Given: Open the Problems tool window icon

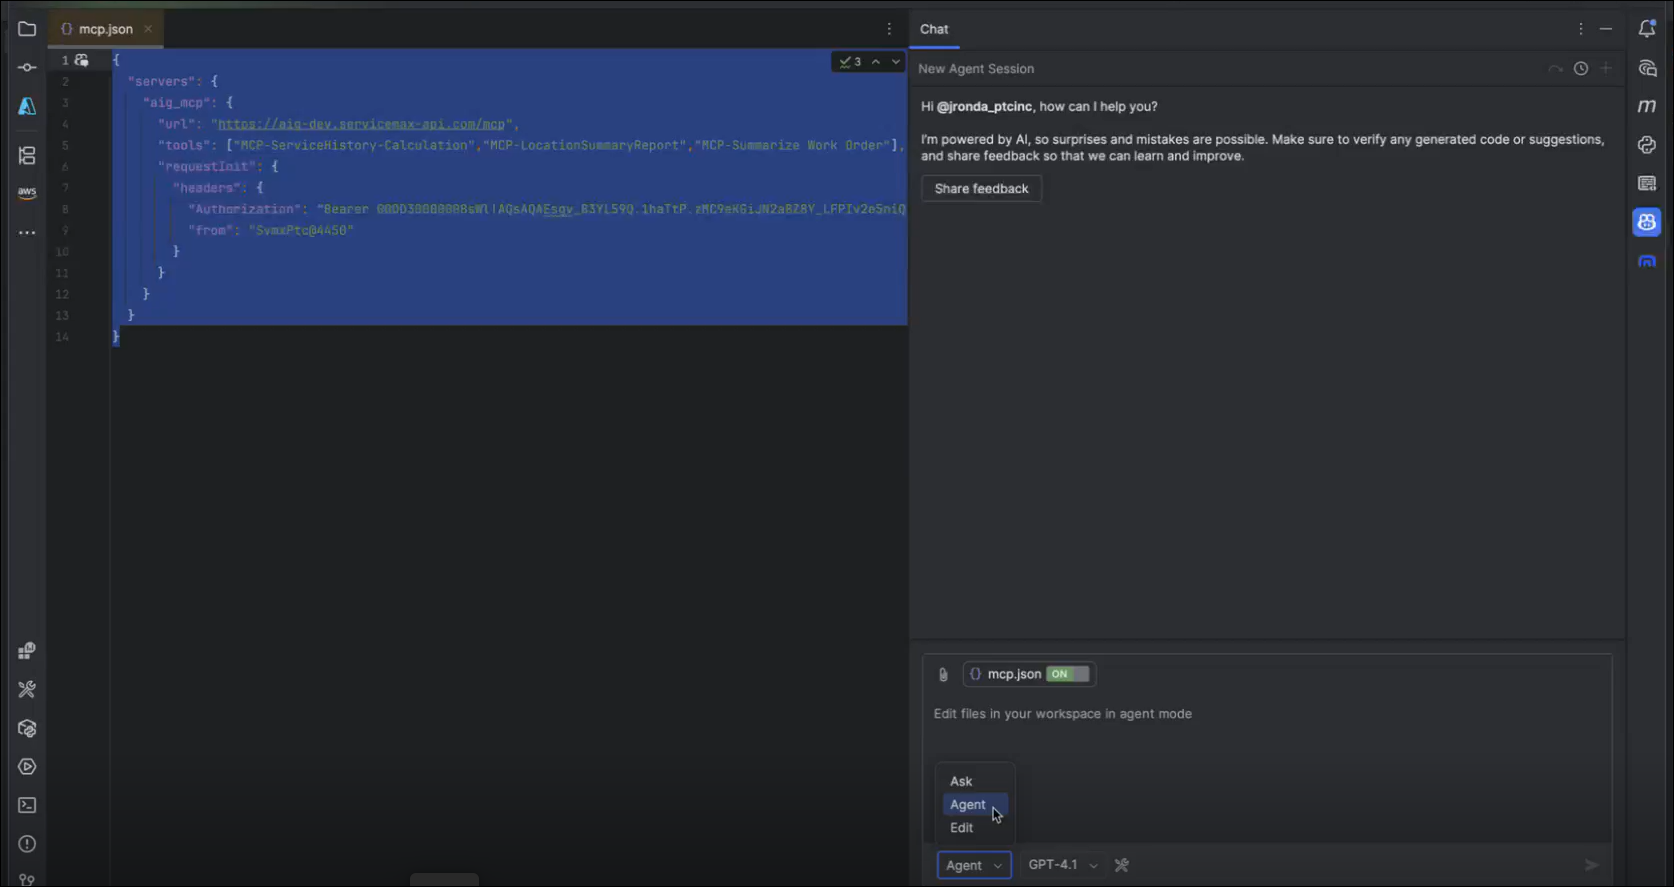Looking at the screenshot, I should pyautogui.click(x=27, y=844).
